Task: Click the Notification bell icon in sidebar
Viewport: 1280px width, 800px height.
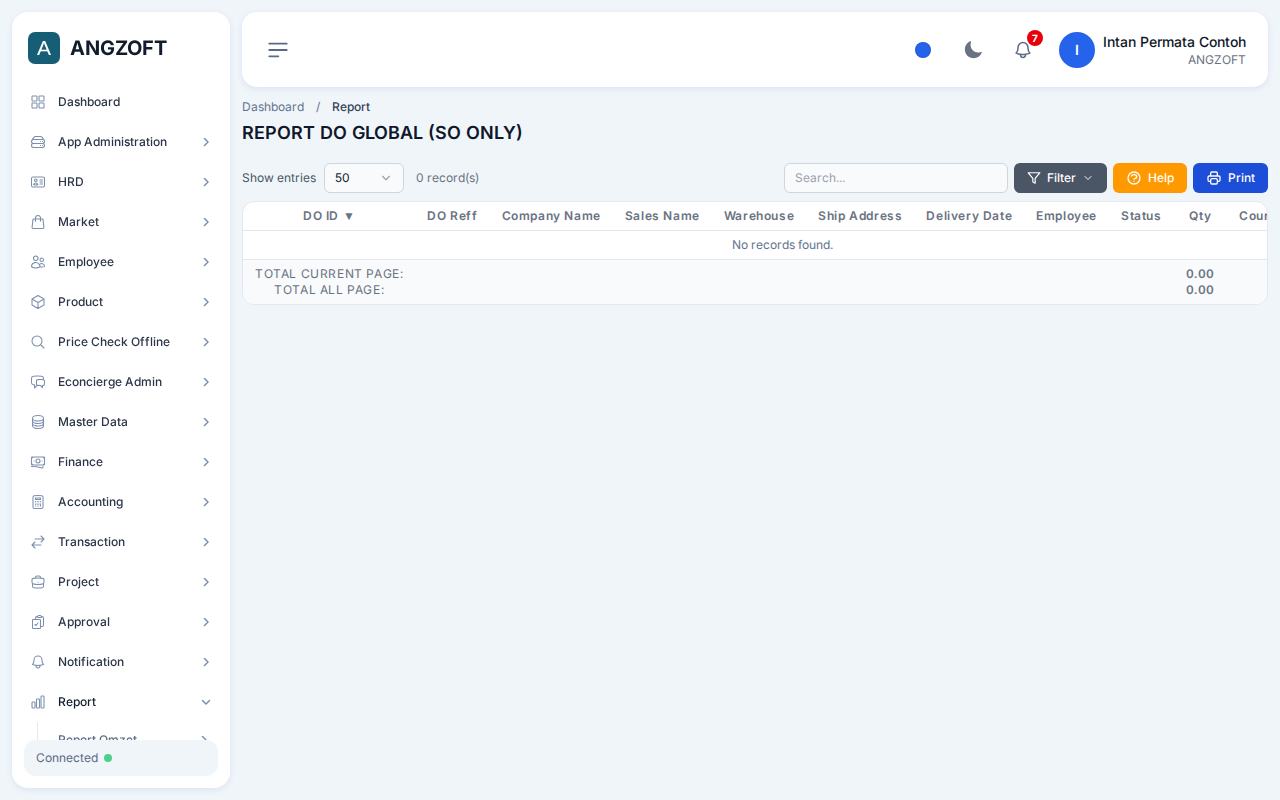Action: 38,662
